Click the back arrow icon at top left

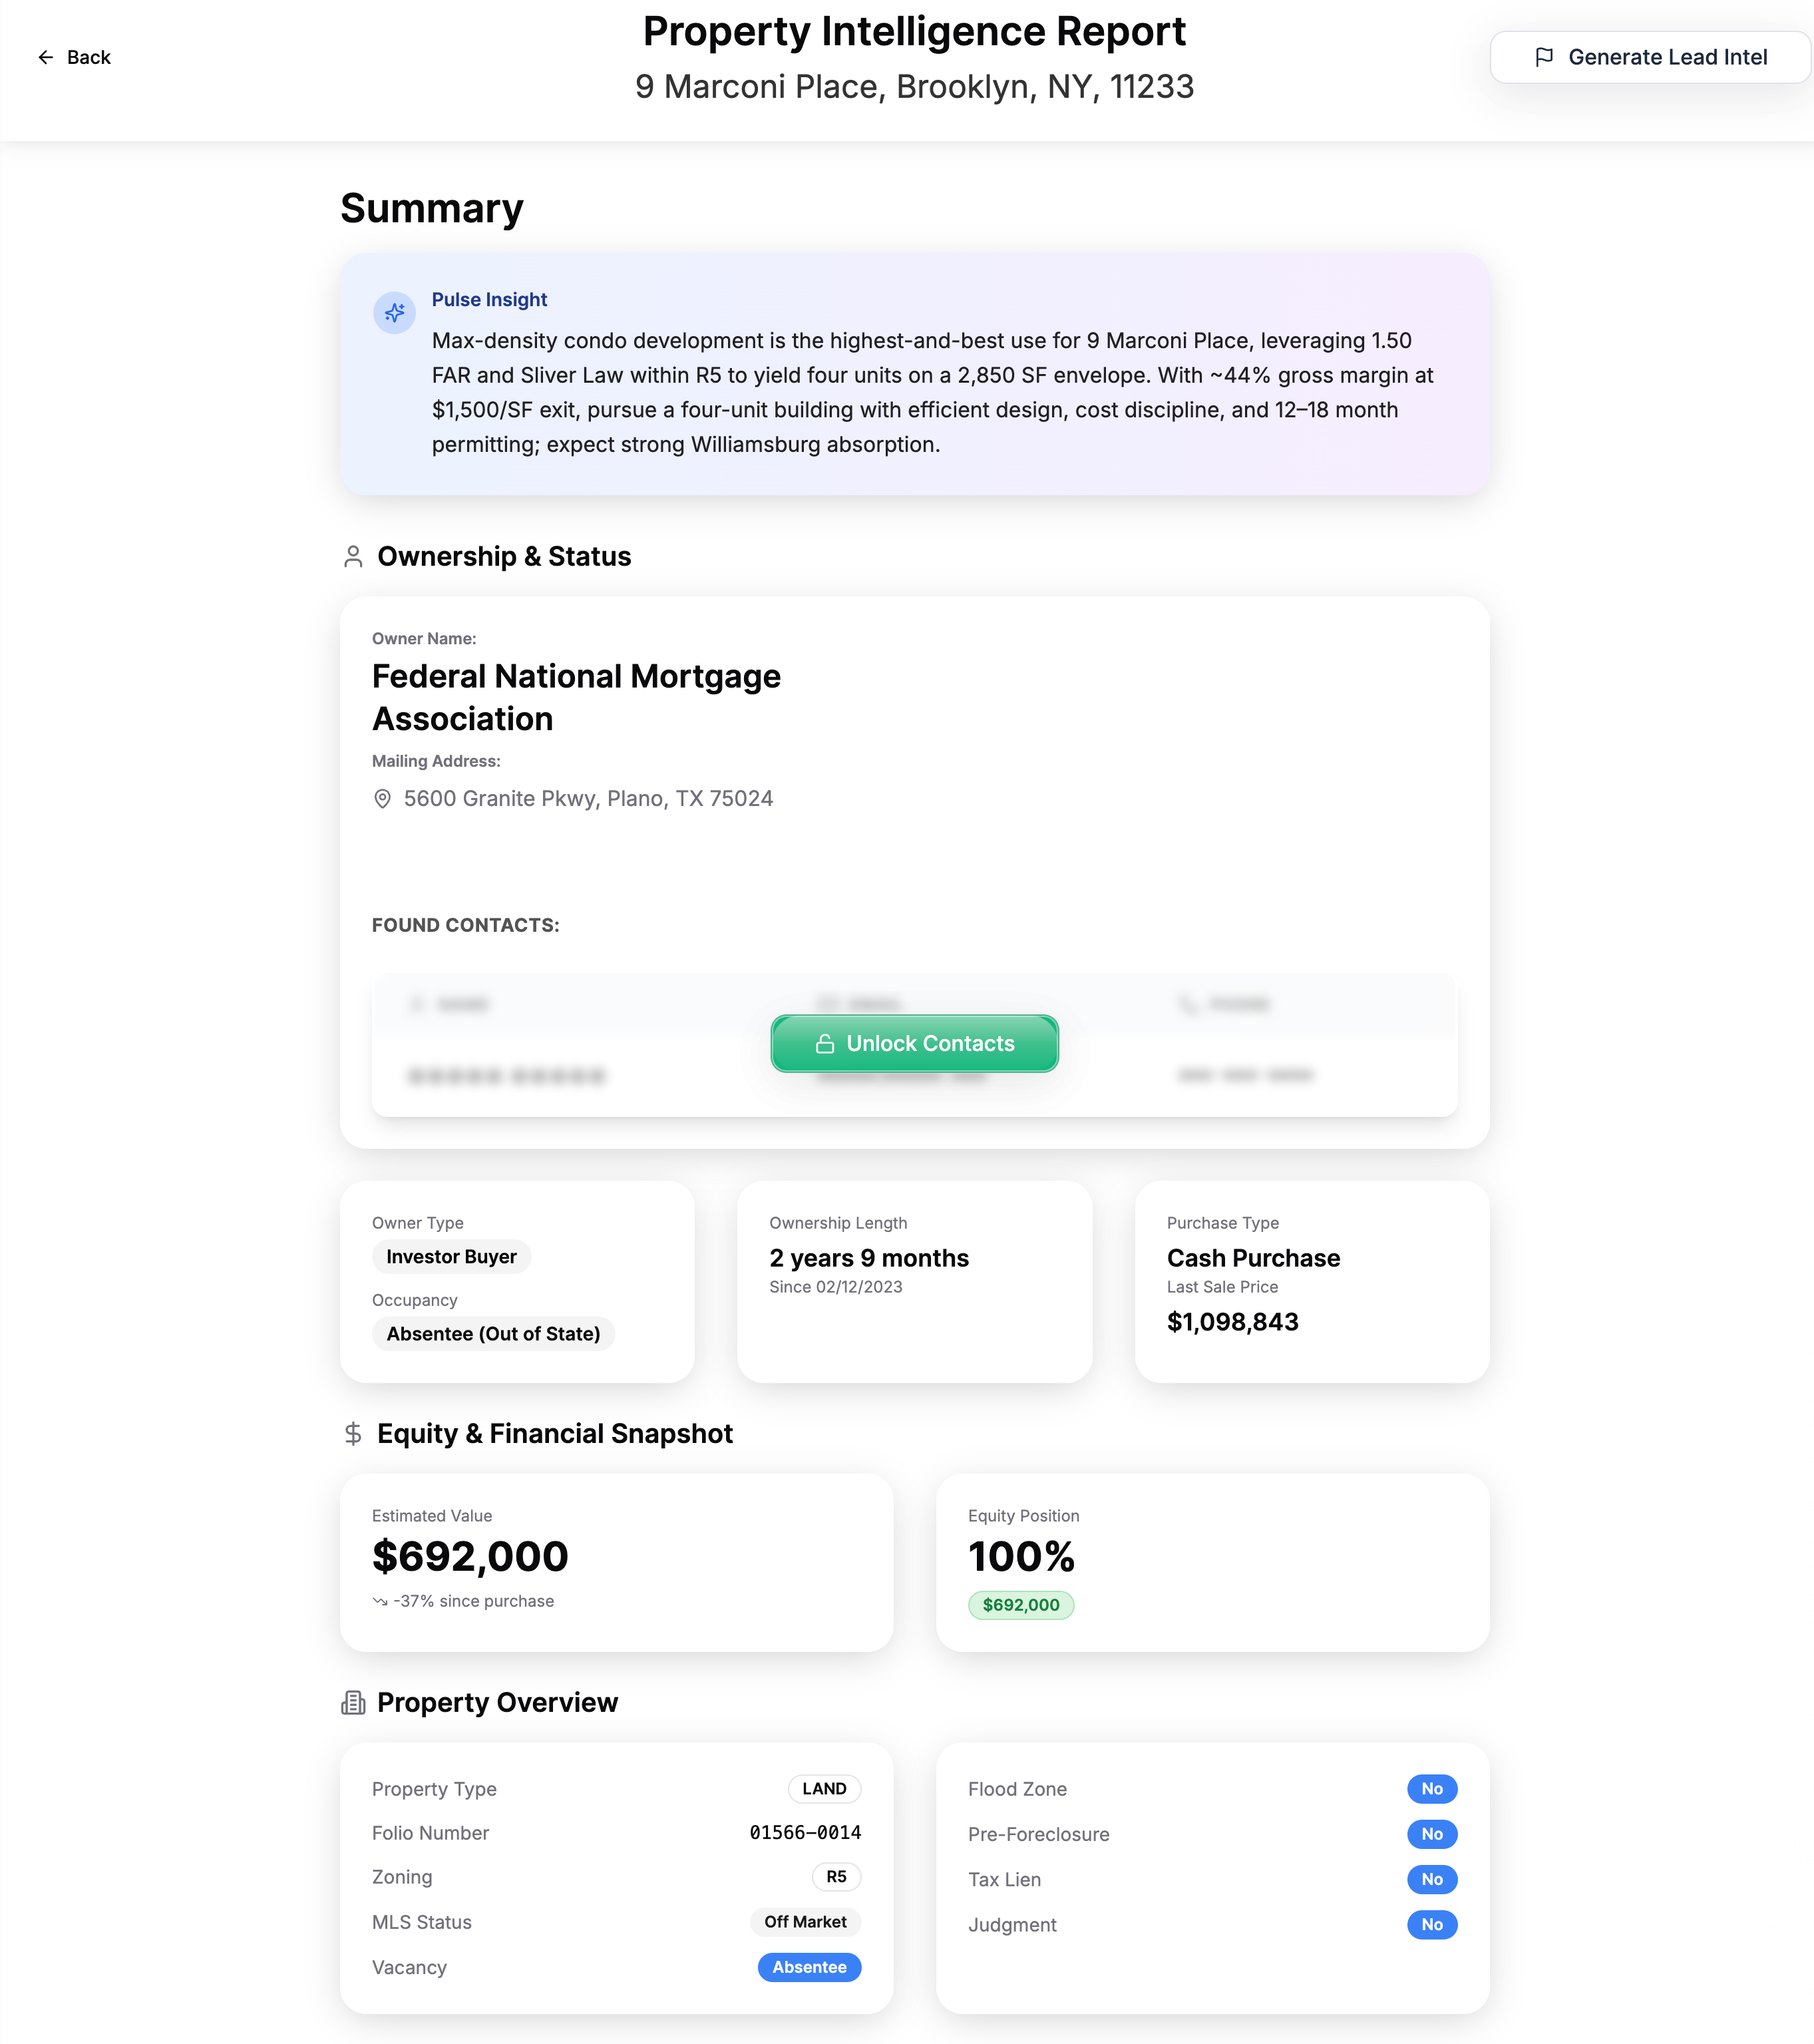[46, 57]
